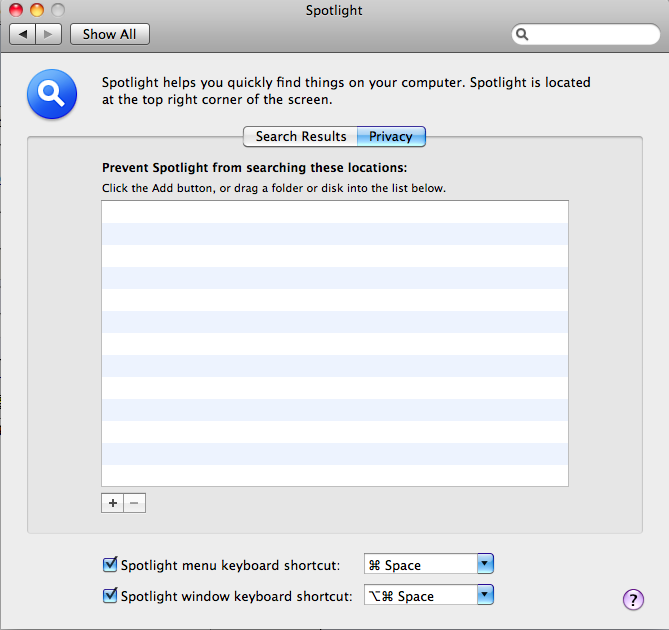669x630 pixels.
Task: Click the search magnifier in toolbar field
Action: click(x=522, y=34)
